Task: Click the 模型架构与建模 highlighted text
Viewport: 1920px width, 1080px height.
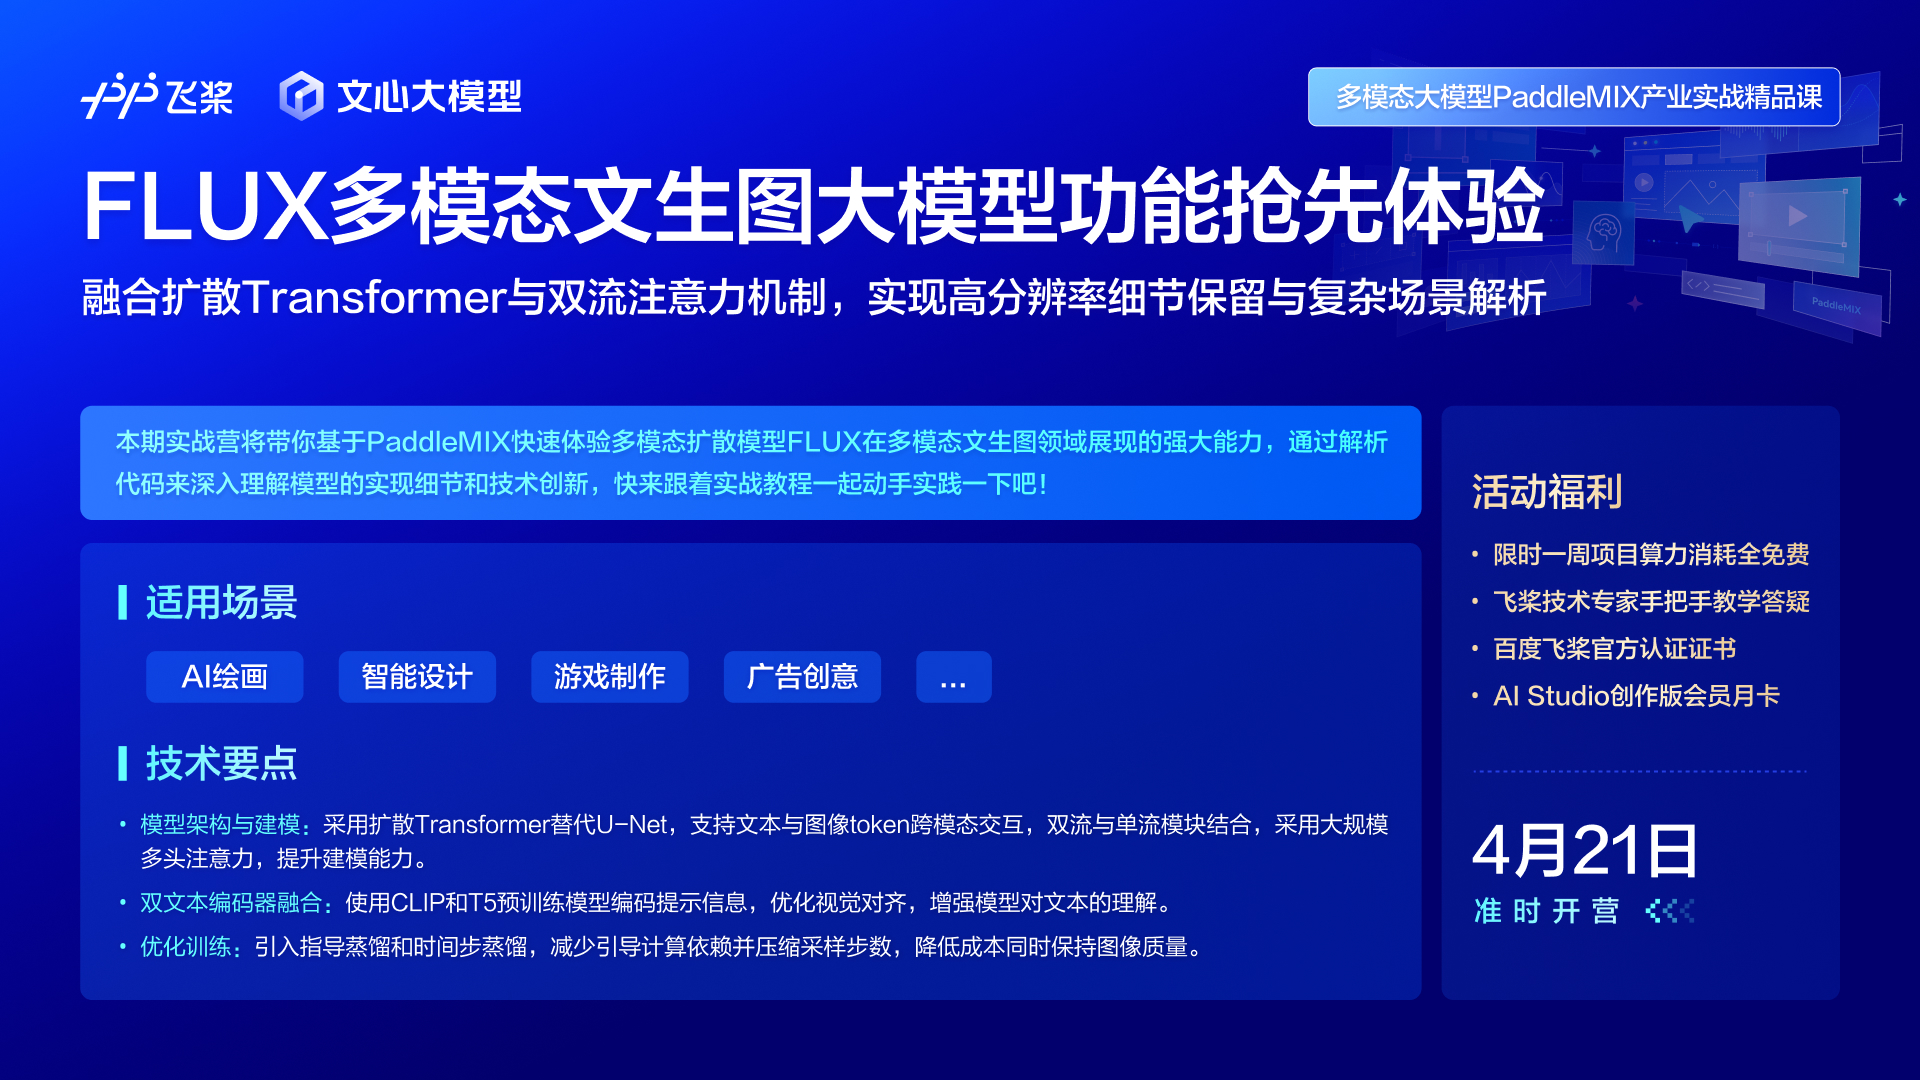Action: tap(221, 825)
